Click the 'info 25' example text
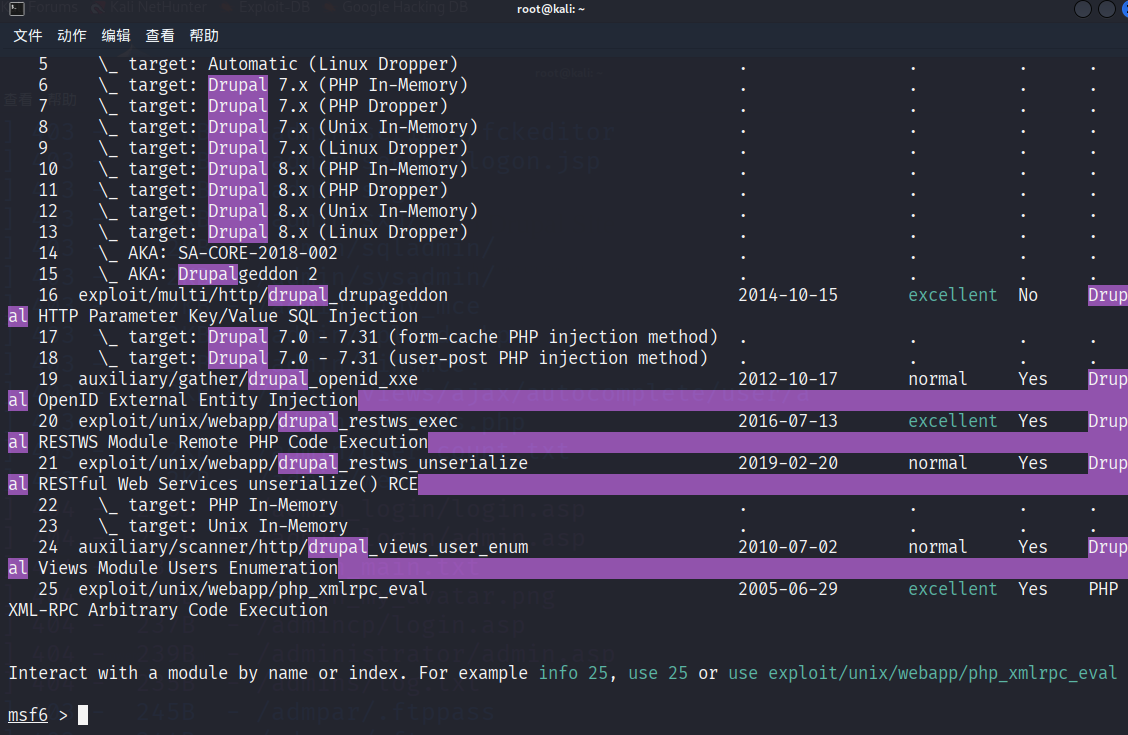1128x735 pixels. tap(573, 673)
